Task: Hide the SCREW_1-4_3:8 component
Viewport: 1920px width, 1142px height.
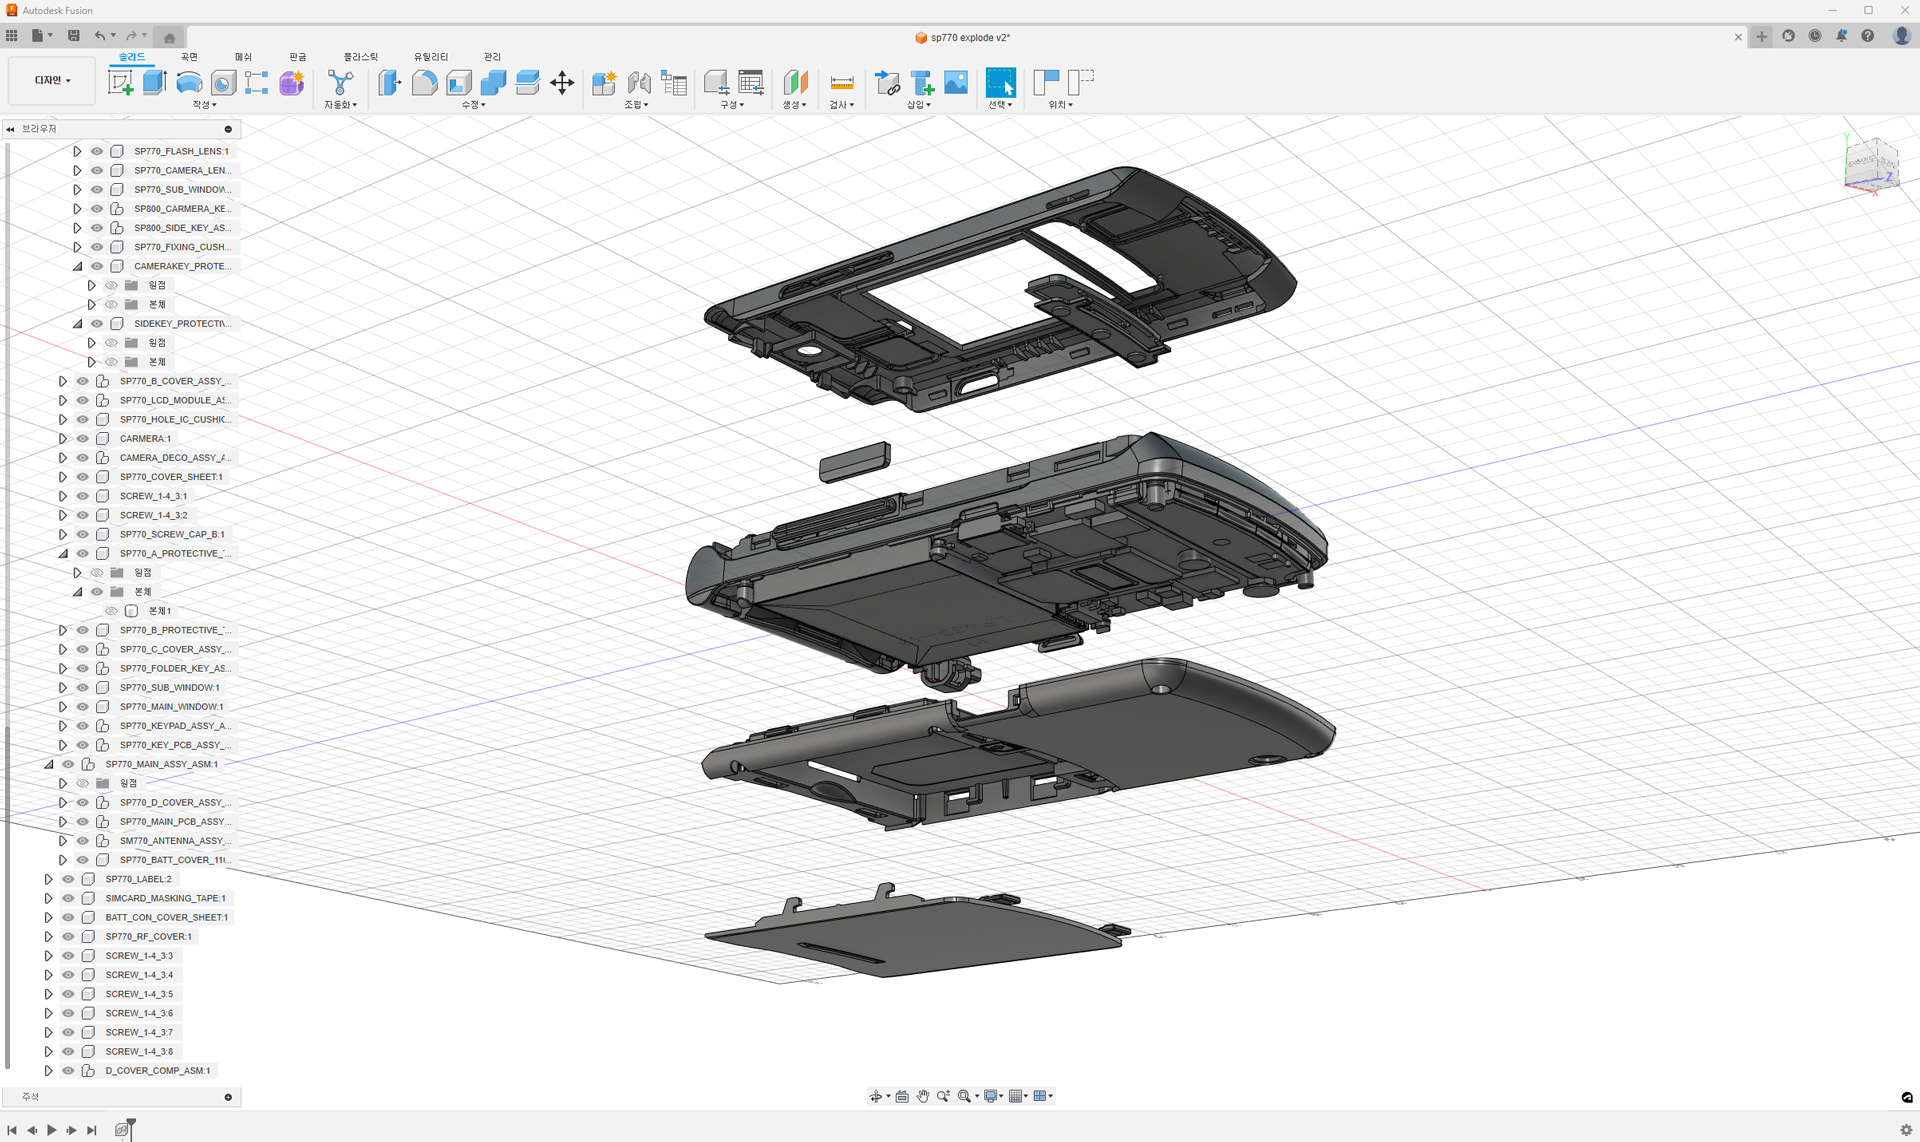Action: click(69, 1051)
